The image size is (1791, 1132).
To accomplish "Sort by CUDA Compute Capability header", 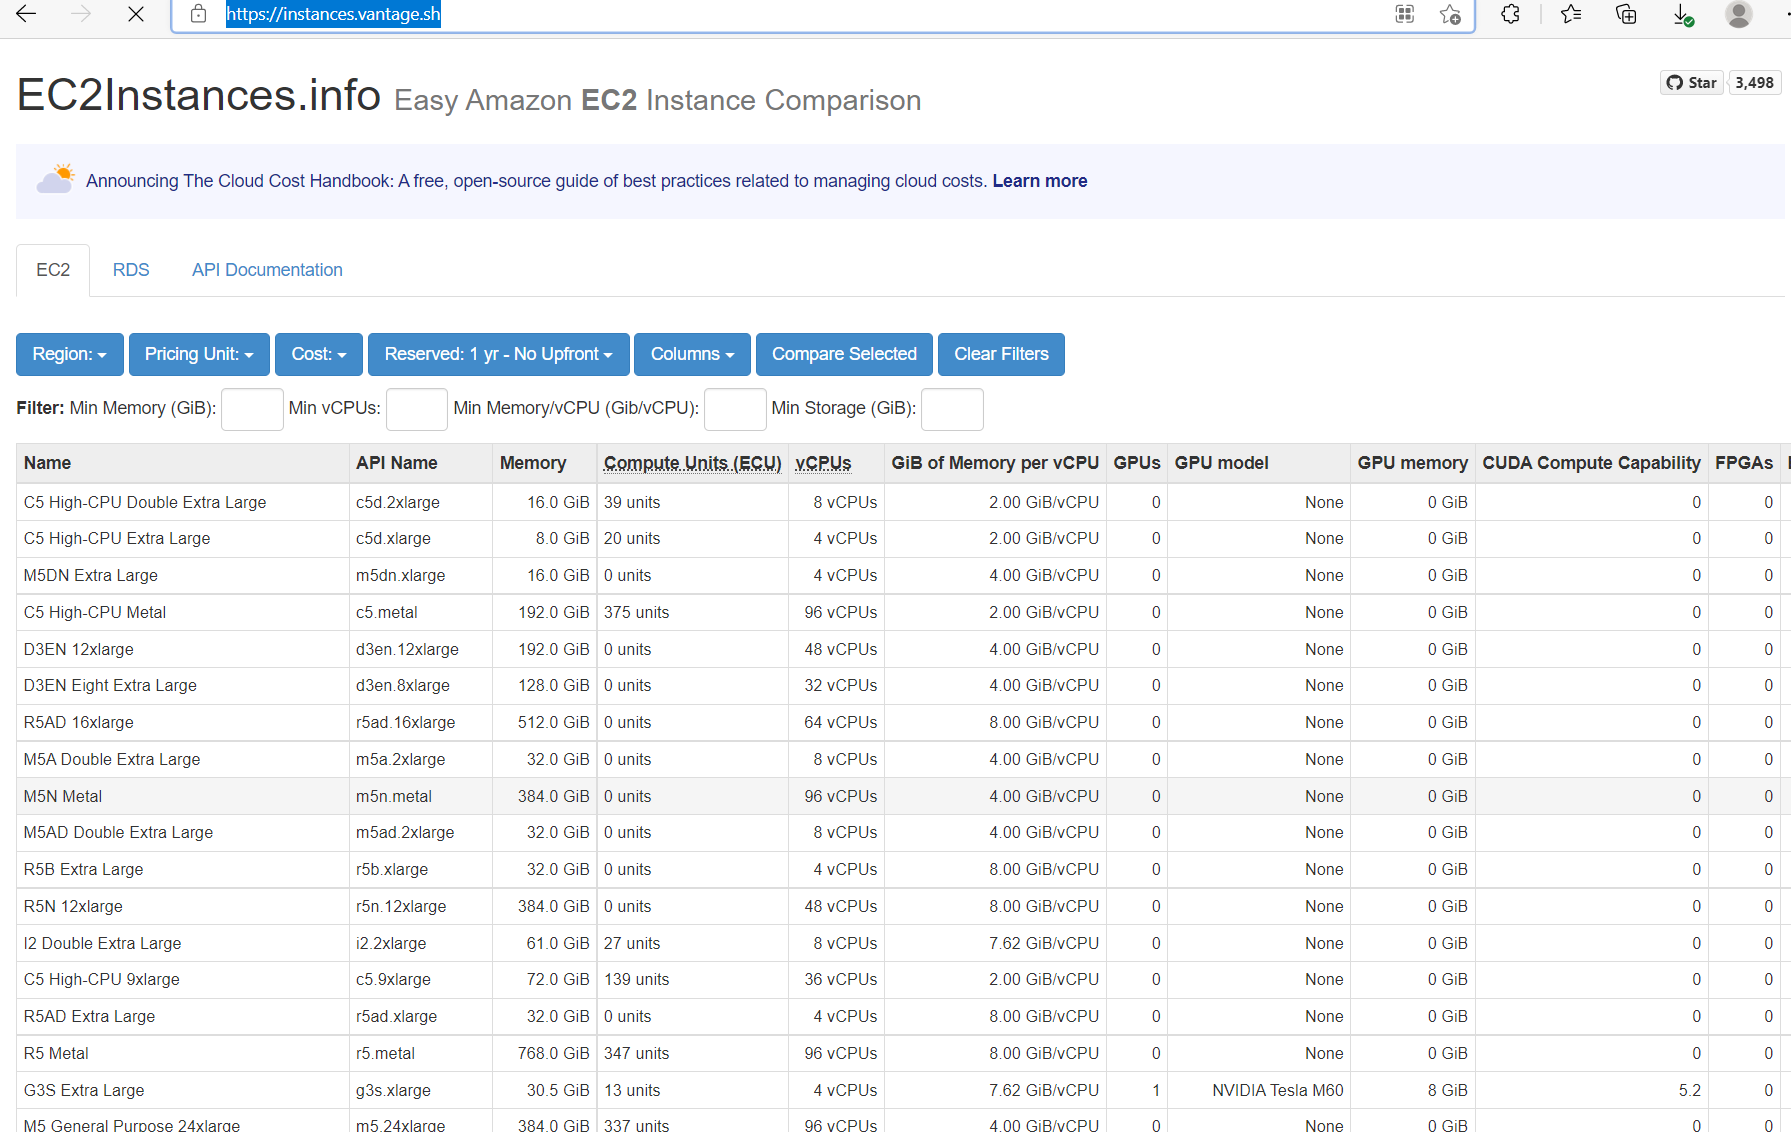I will (x=1591, y=463).
